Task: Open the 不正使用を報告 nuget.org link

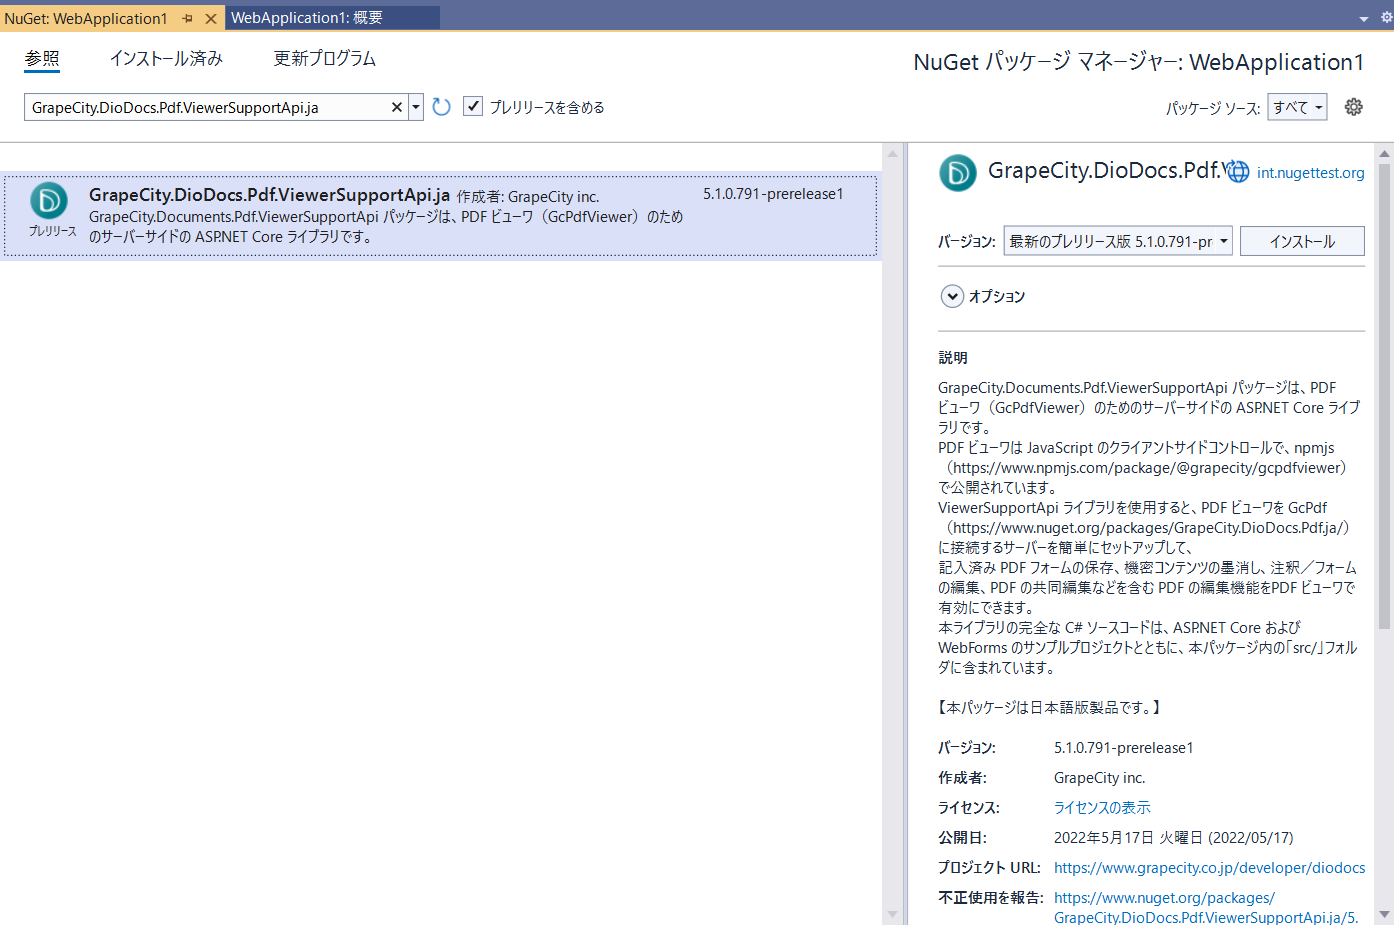Action: pos(1206,907)
